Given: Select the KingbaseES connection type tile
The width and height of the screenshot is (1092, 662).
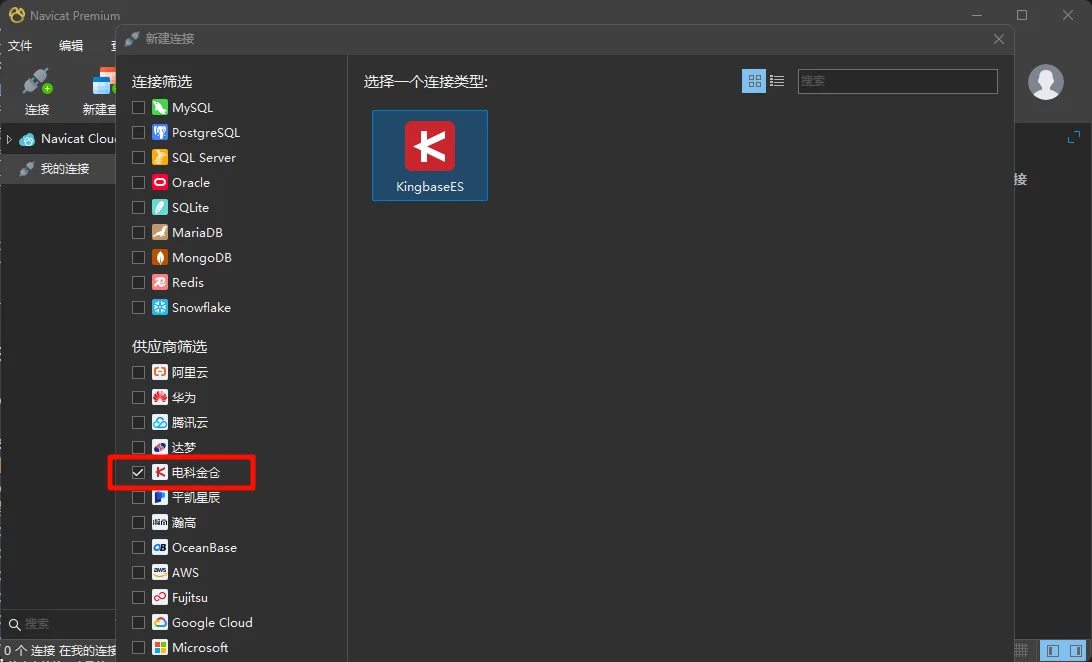Looking at the screenshot, I should coord(429,155).
